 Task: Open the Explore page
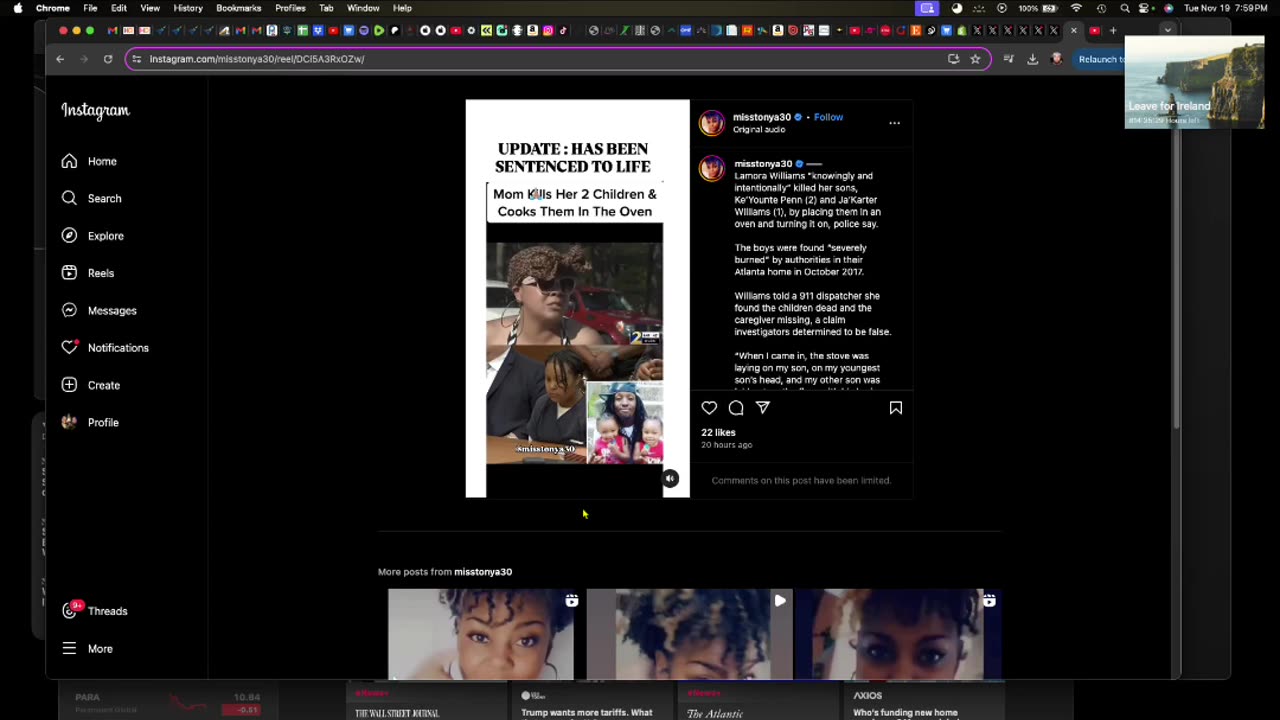92,236
